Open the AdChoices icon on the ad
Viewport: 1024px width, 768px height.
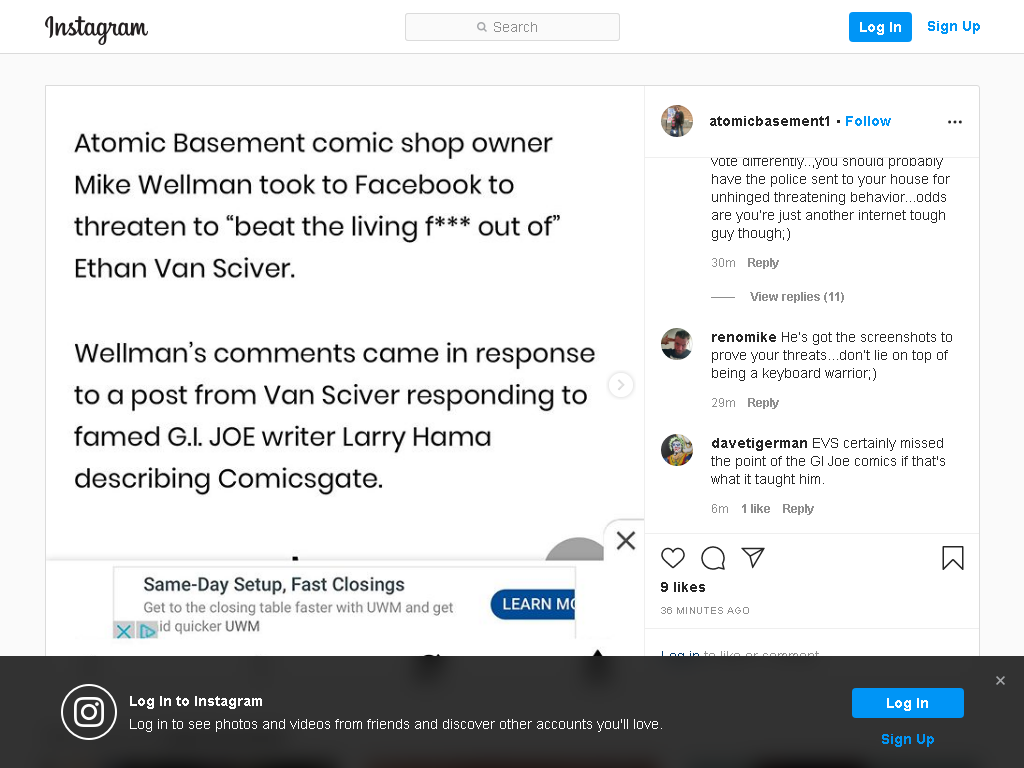148,630
